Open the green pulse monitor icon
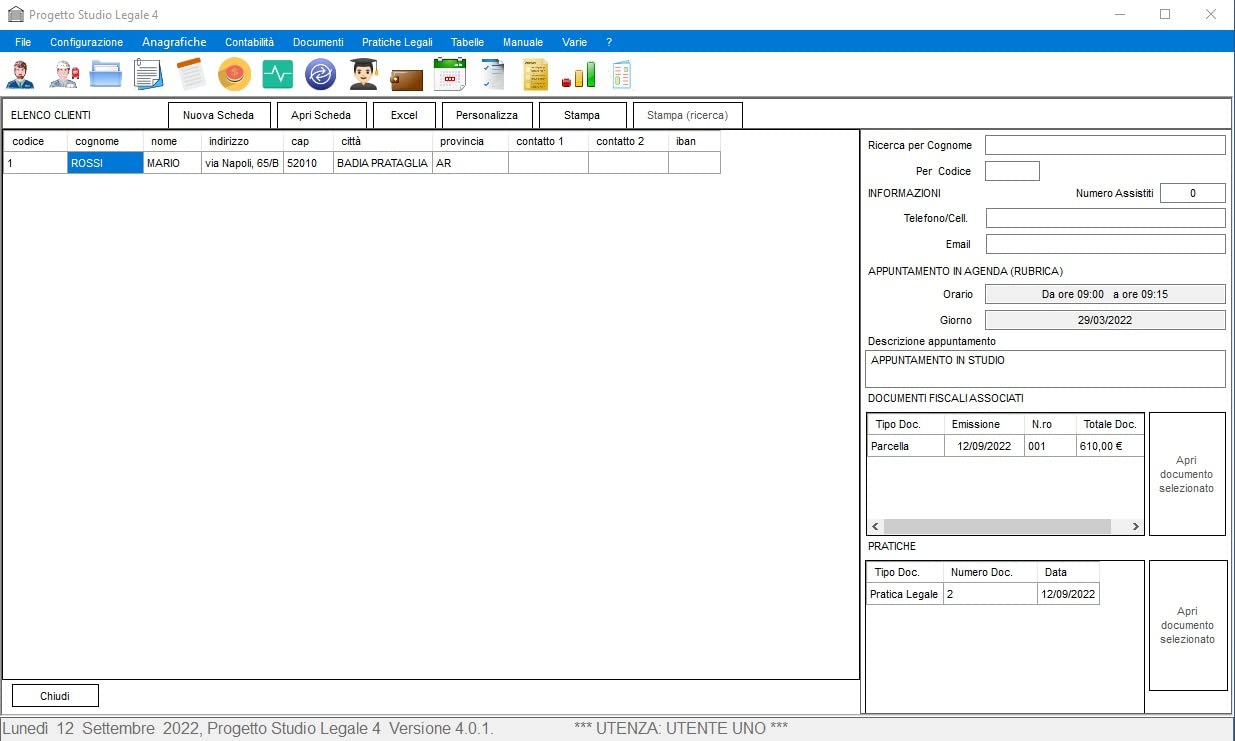 pyautogui.click(x=277, y=74)
